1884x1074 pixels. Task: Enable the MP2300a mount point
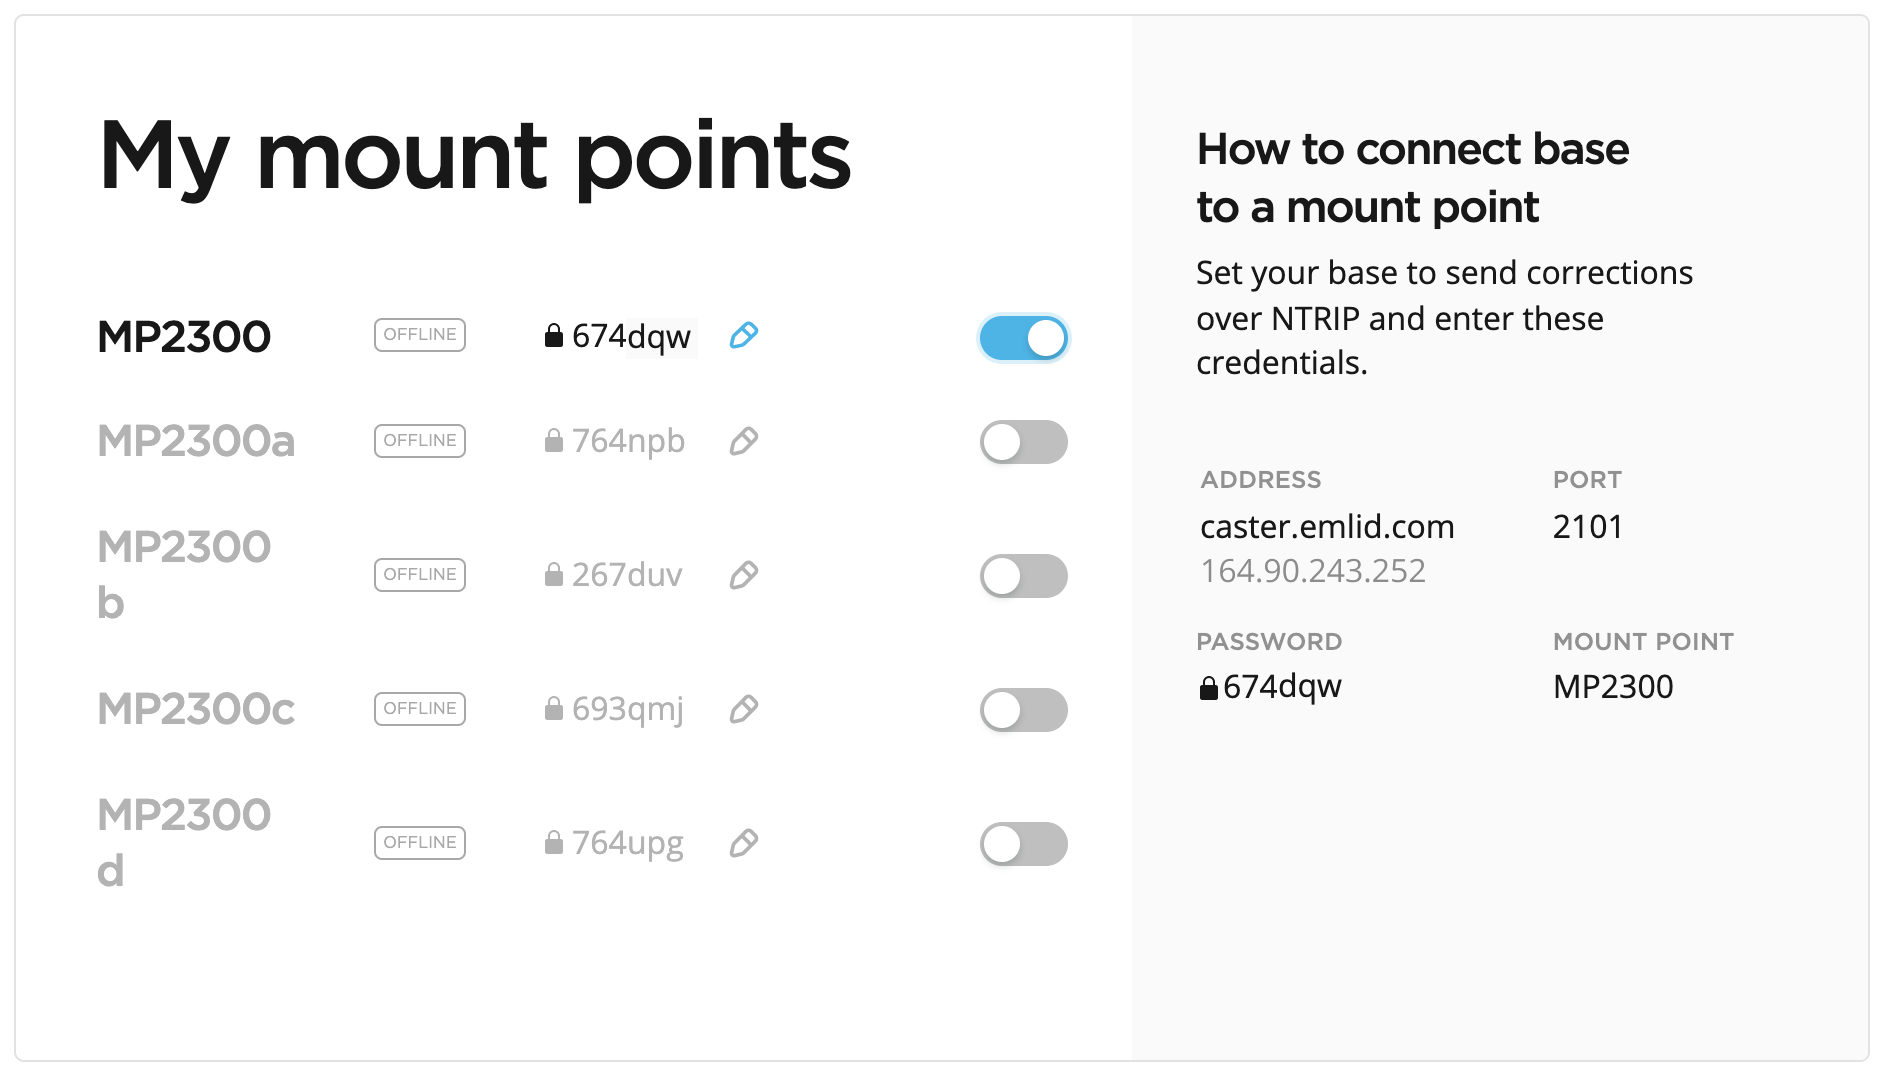1023,442
